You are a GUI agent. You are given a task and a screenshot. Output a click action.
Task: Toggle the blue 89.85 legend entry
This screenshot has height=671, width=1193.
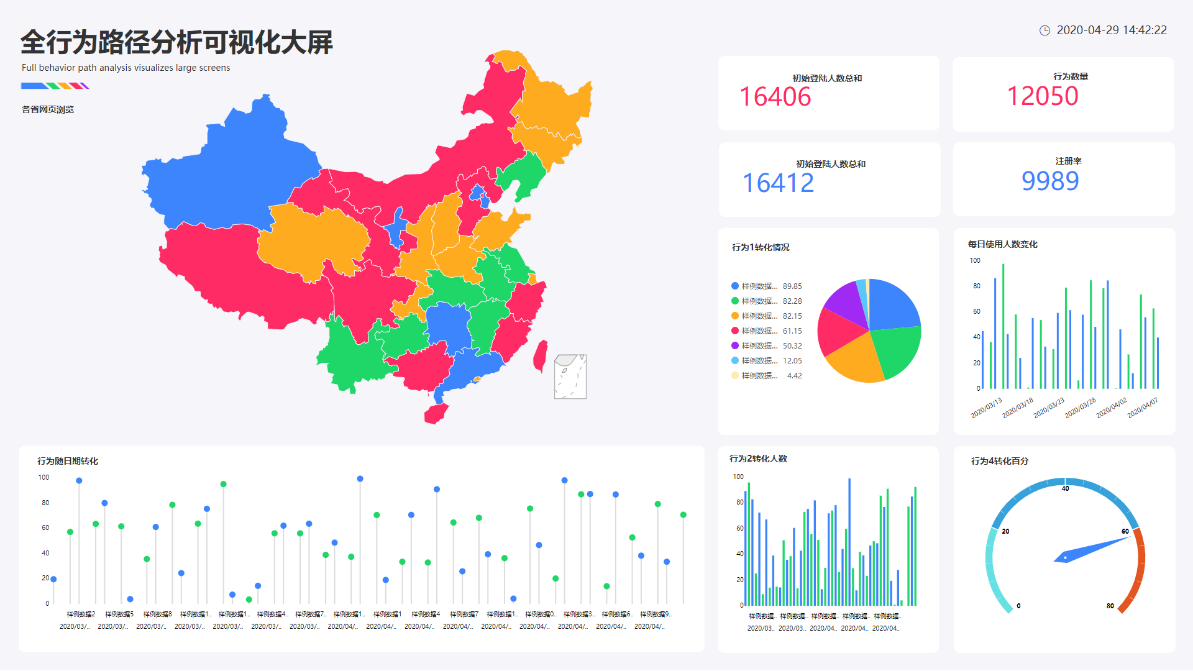(766, 286)
